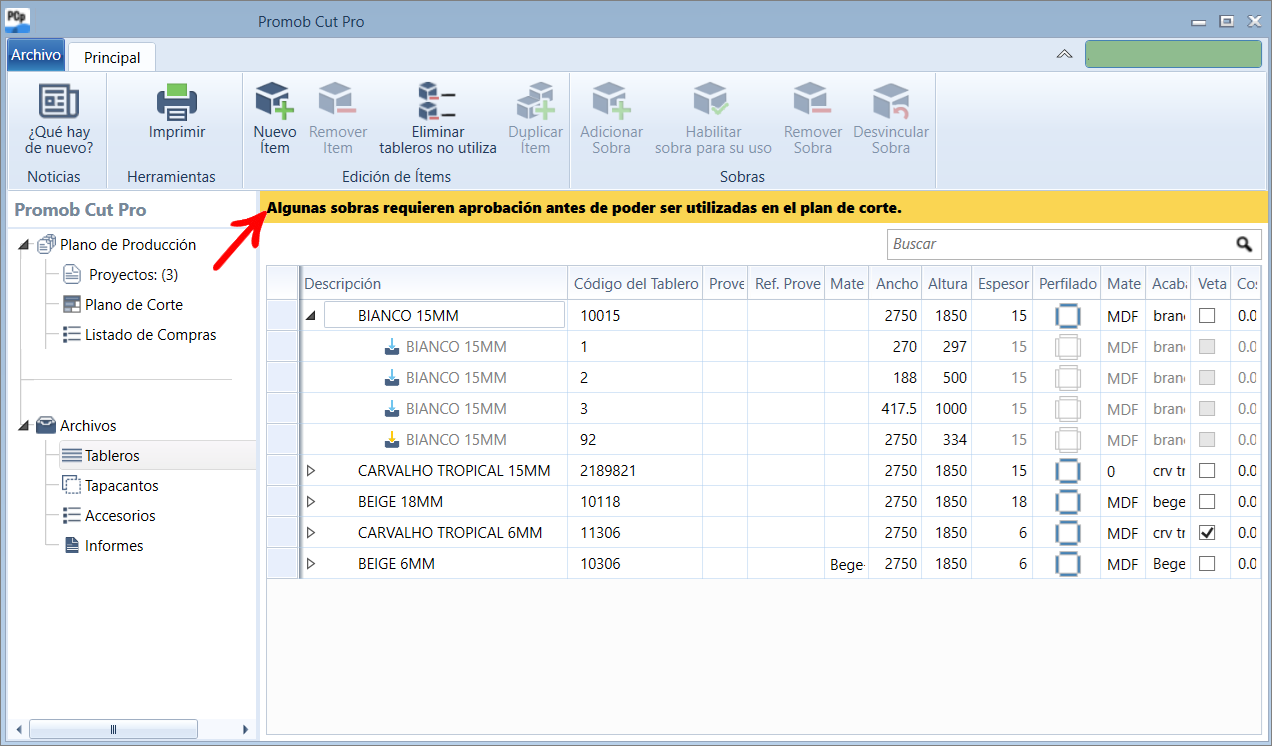This screenshot has height=746, width=1272.
Task: Click the leftover icon of the code 3 row
Action: click(392, 409)
